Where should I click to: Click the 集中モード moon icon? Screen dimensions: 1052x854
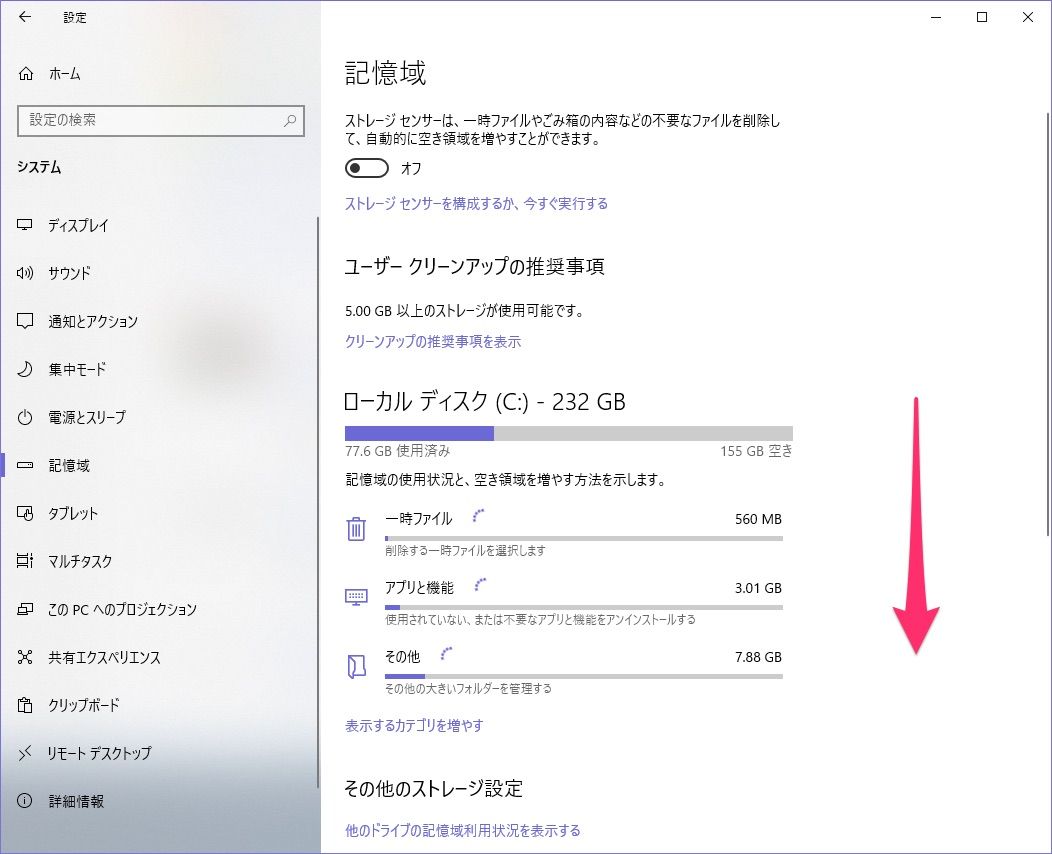coord(25,369)
